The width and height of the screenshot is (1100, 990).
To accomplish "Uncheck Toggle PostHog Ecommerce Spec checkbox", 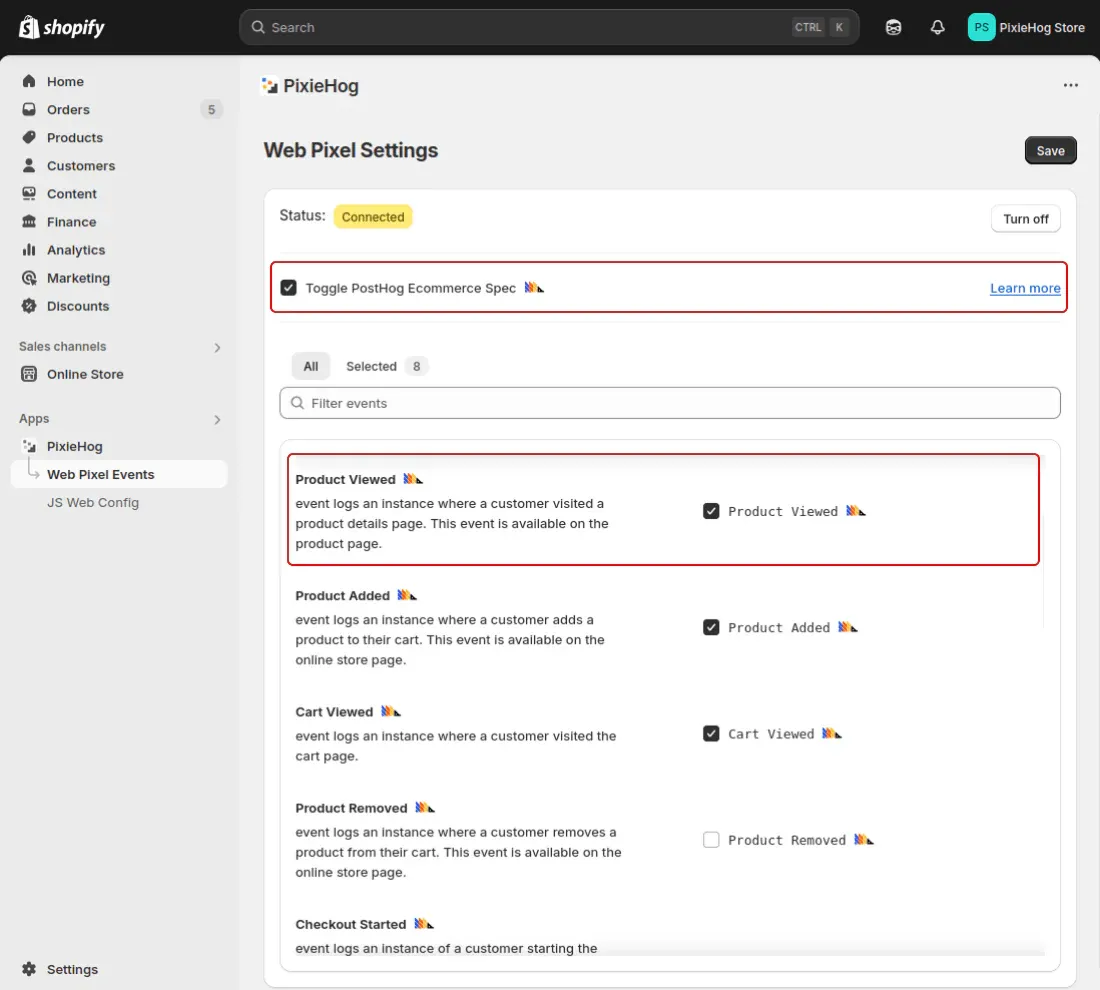I will tap(288, 288).
